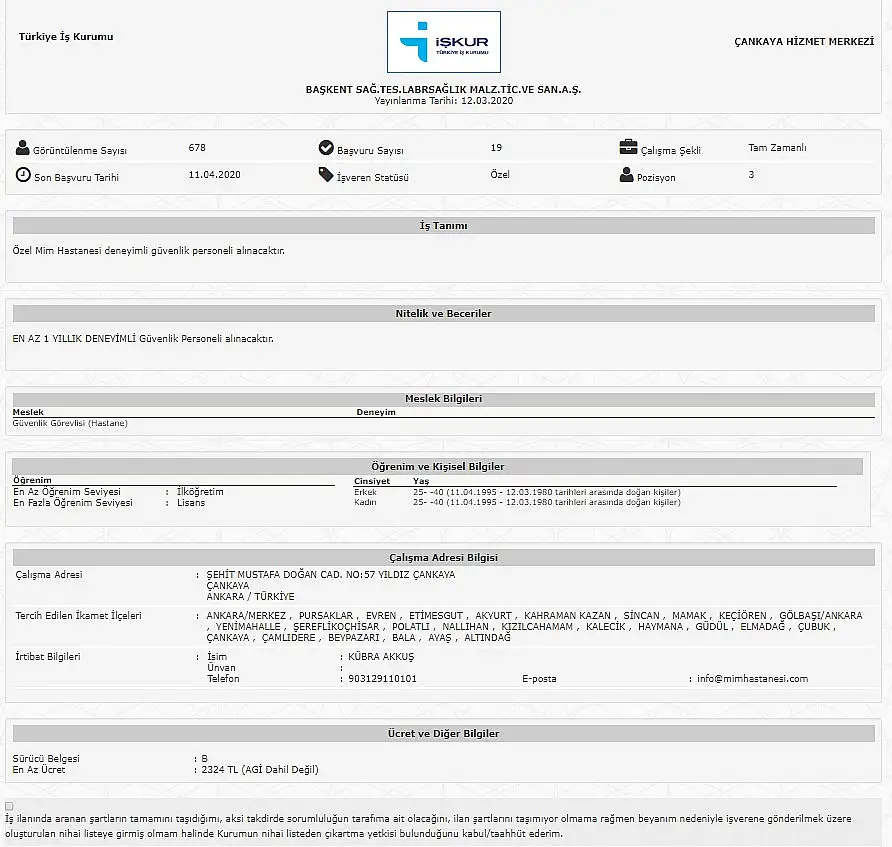
Task: Click PURSAKLAR in the district list
Action: click(326, 615)
